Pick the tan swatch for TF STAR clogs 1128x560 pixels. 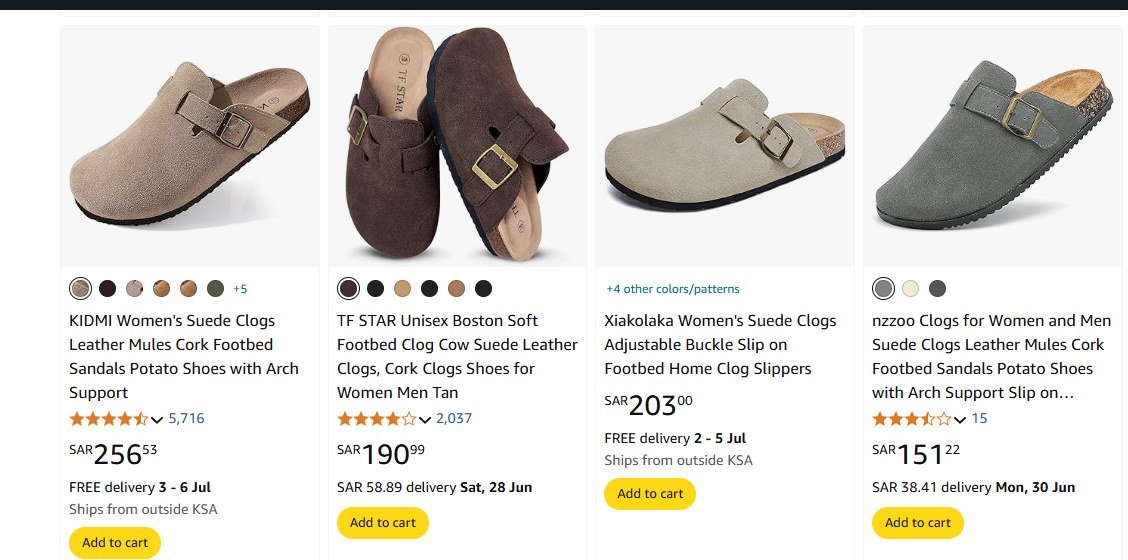402,289
